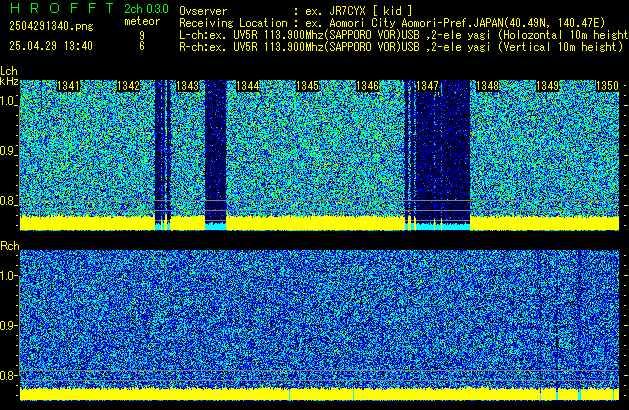Click the kHz axis unit label

click(x=9, y=81)
